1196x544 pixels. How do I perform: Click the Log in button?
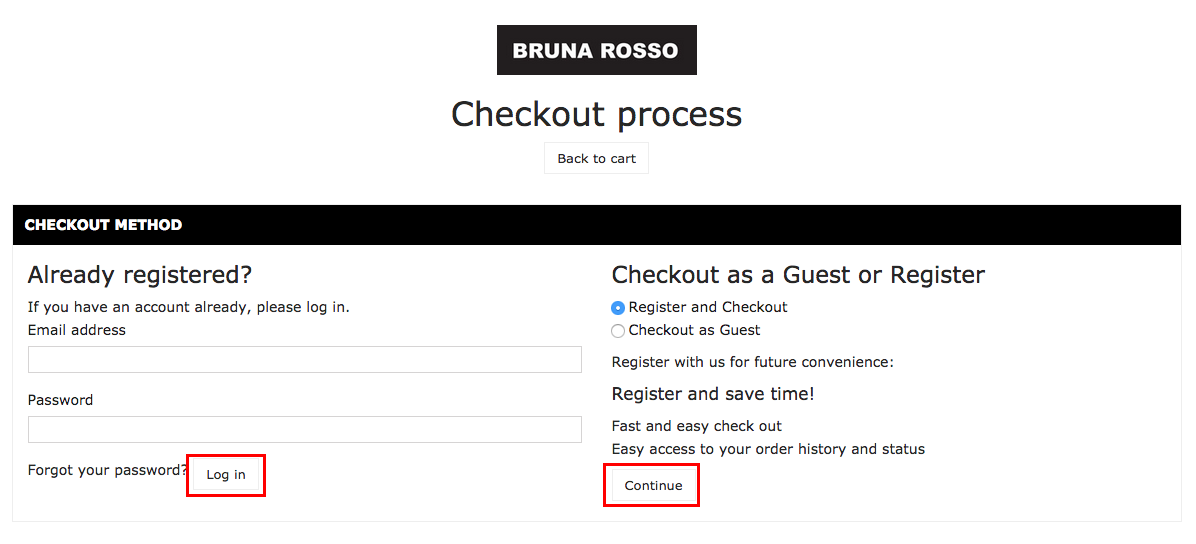[226, 475]
